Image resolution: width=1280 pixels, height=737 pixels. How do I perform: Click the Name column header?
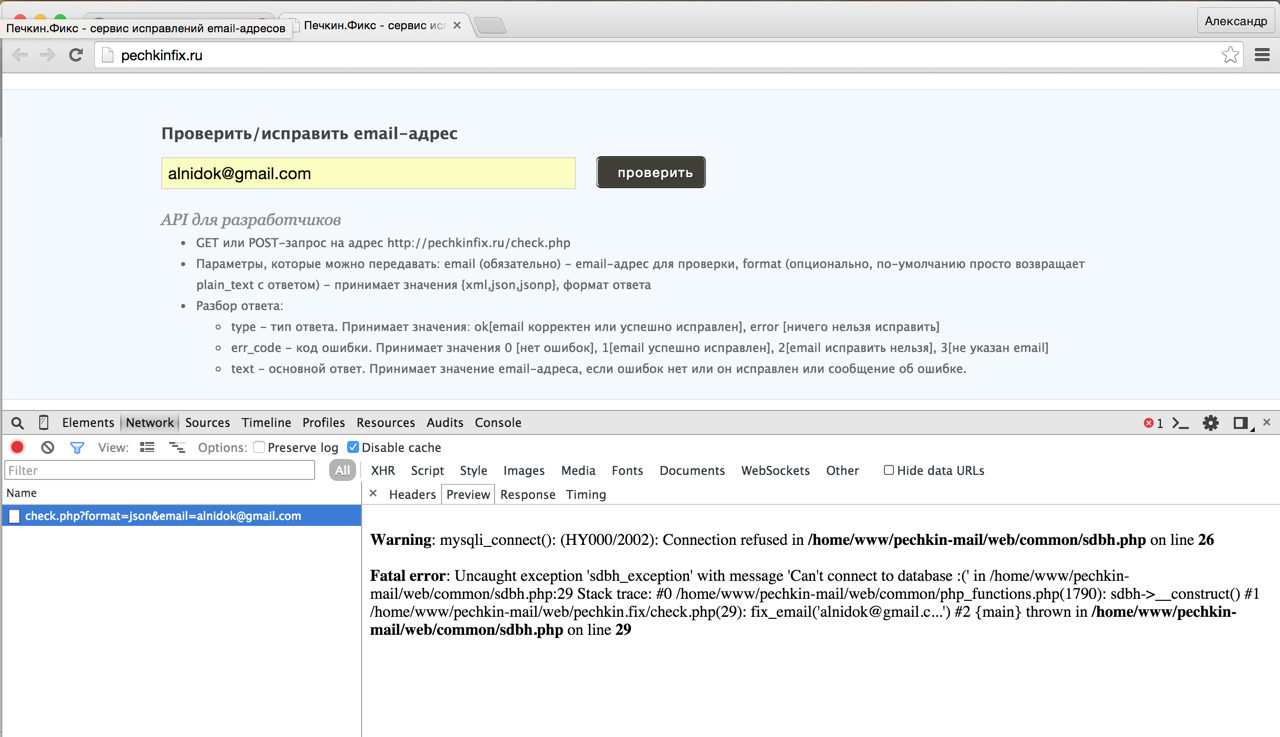pyautogui.click(x=181, y=493)
